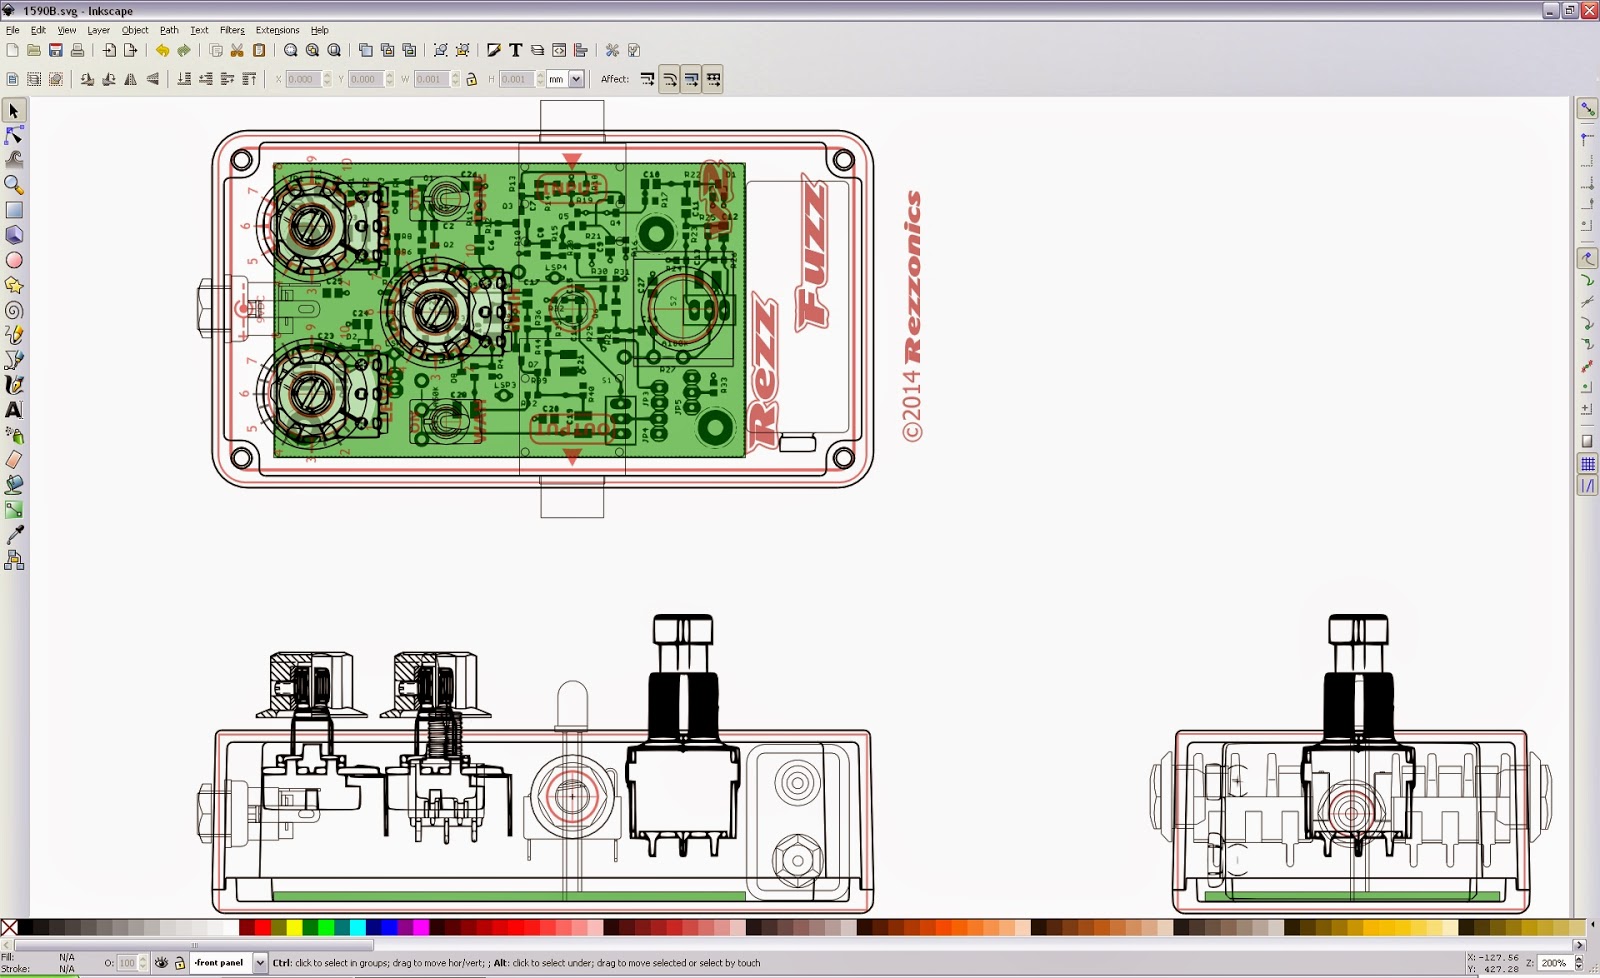This screenshot has height=978, width=1600.
Task: Toggle snapping to grids
Action: 1587,464
